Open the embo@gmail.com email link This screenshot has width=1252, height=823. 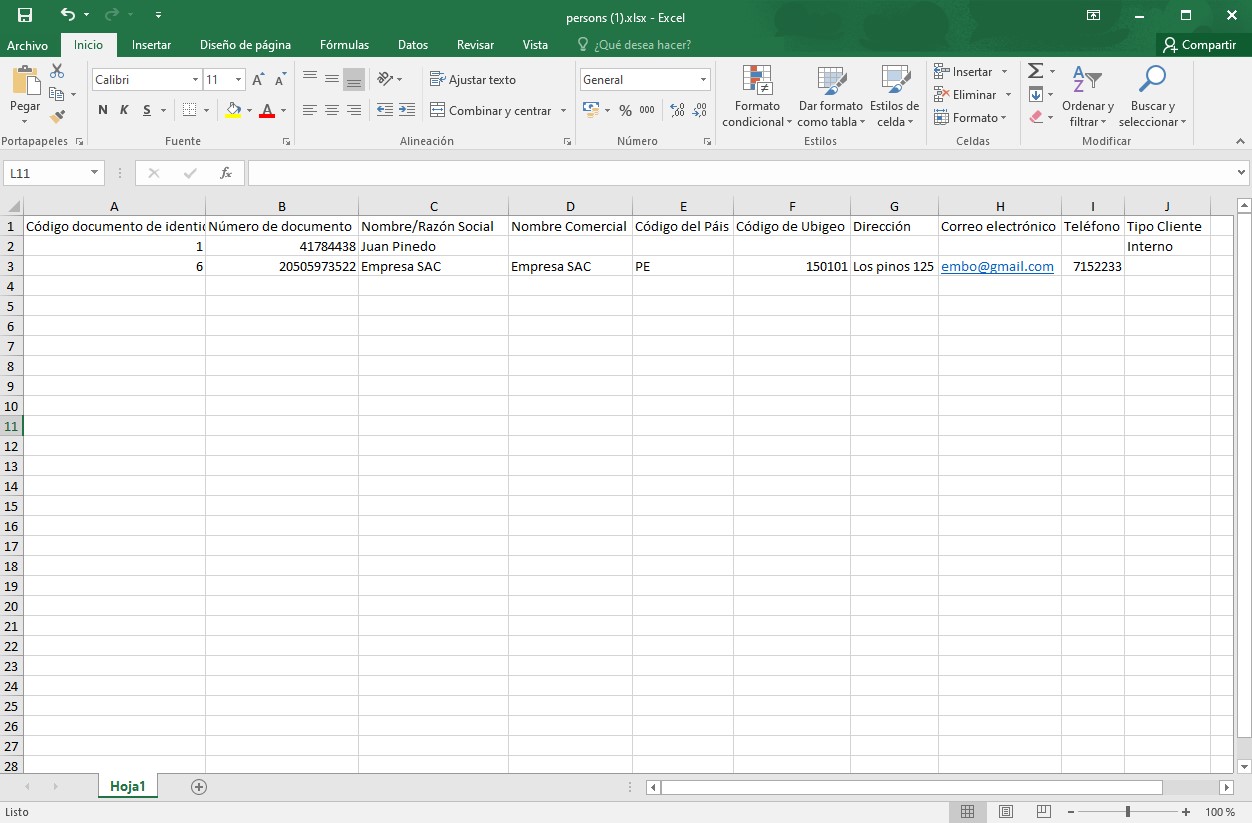tap(997, 266)
